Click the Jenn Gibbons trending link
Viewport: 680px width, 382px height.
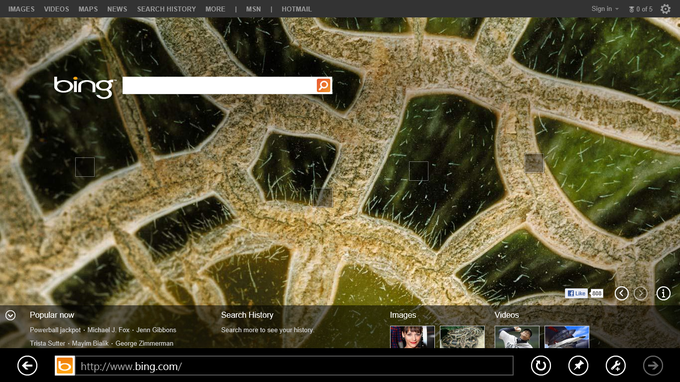click(156, 330)
